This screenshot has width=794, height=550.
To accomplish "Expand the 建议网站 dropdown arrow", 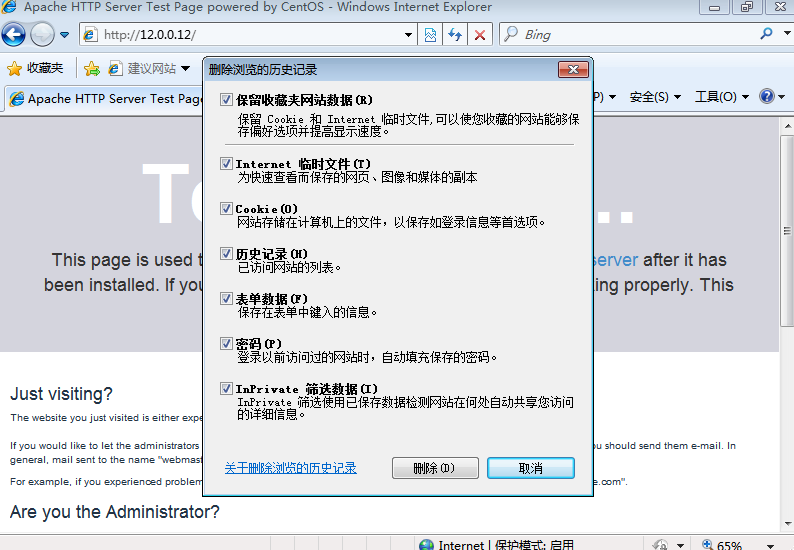I will click(185, 68).
